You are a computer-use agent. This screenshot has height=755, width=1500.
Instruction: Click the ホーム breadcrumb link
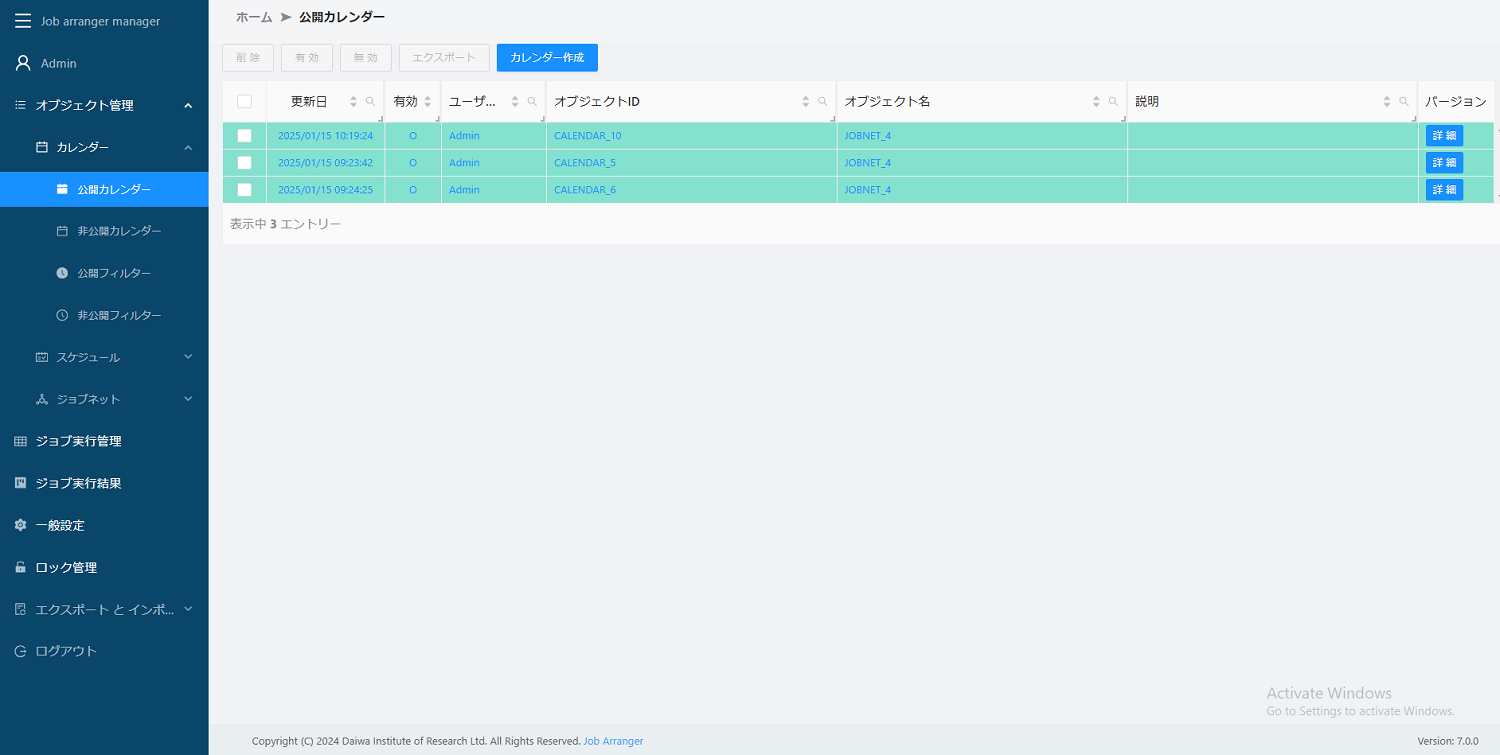coord(254,17)
